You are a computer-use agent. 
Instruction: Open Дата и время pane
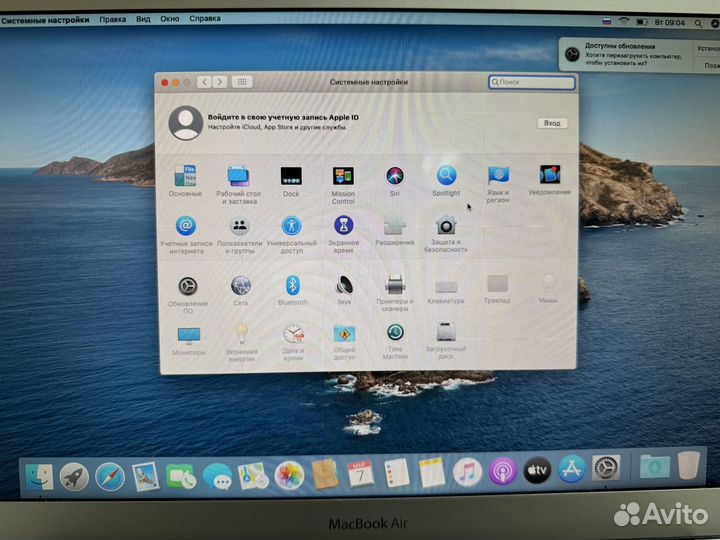pyautogui.click(x=293, y=342)
